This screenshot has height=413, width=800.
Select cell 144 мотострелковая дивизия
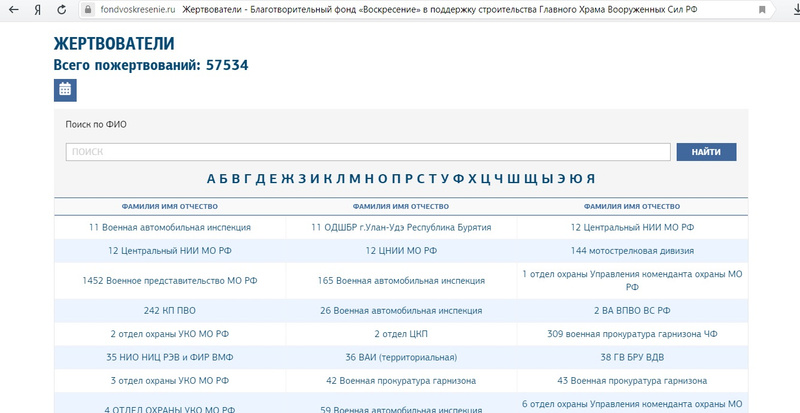[632, 251]
